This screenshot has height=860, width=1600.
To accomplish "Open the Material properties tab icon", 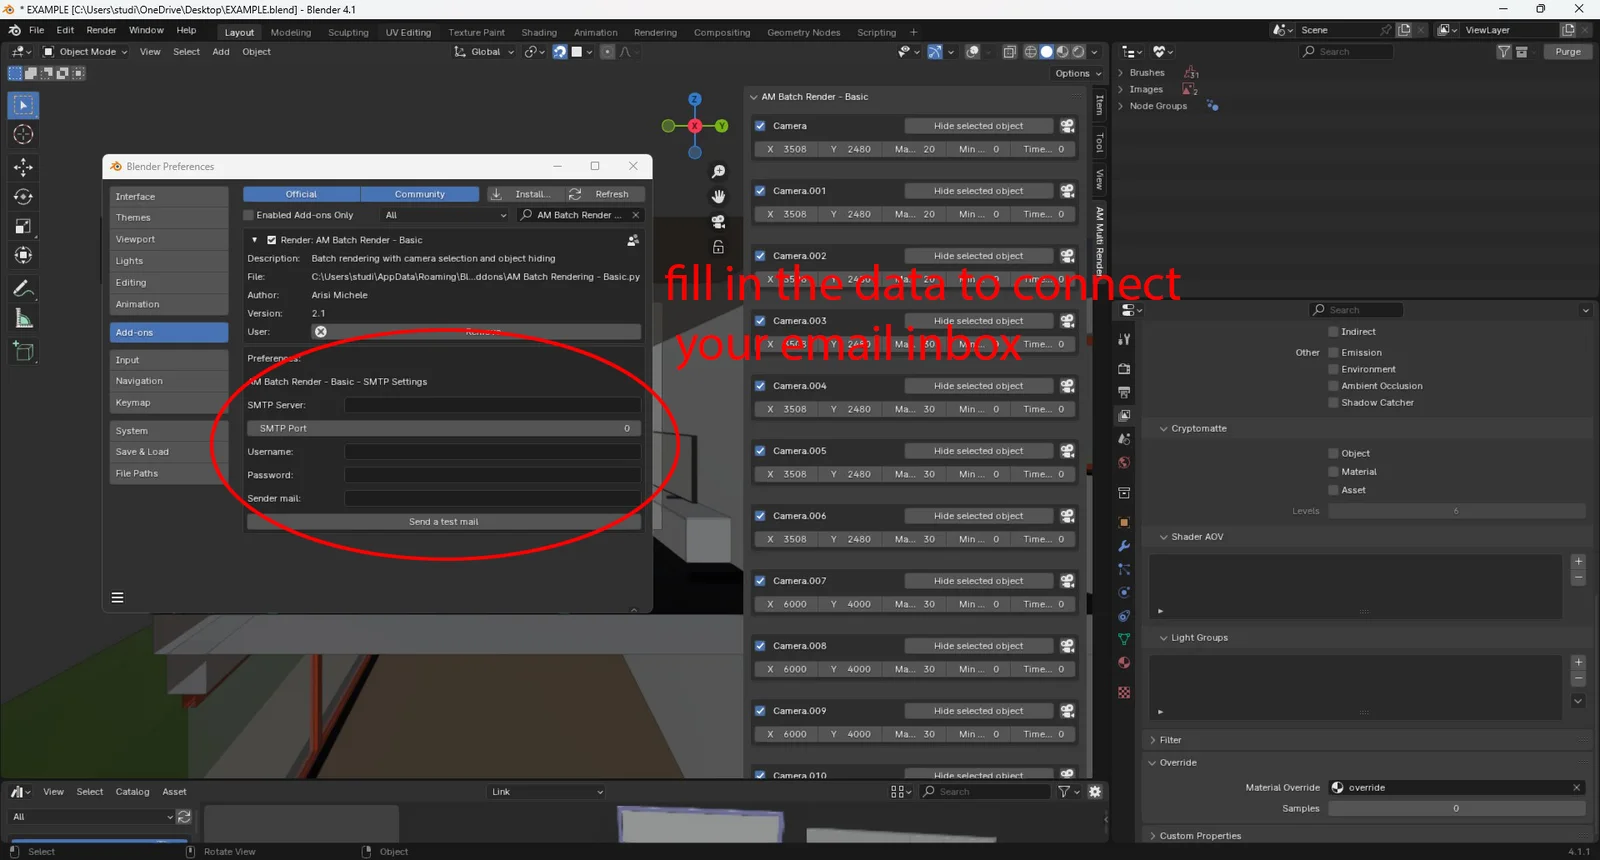I will 1124,663.
